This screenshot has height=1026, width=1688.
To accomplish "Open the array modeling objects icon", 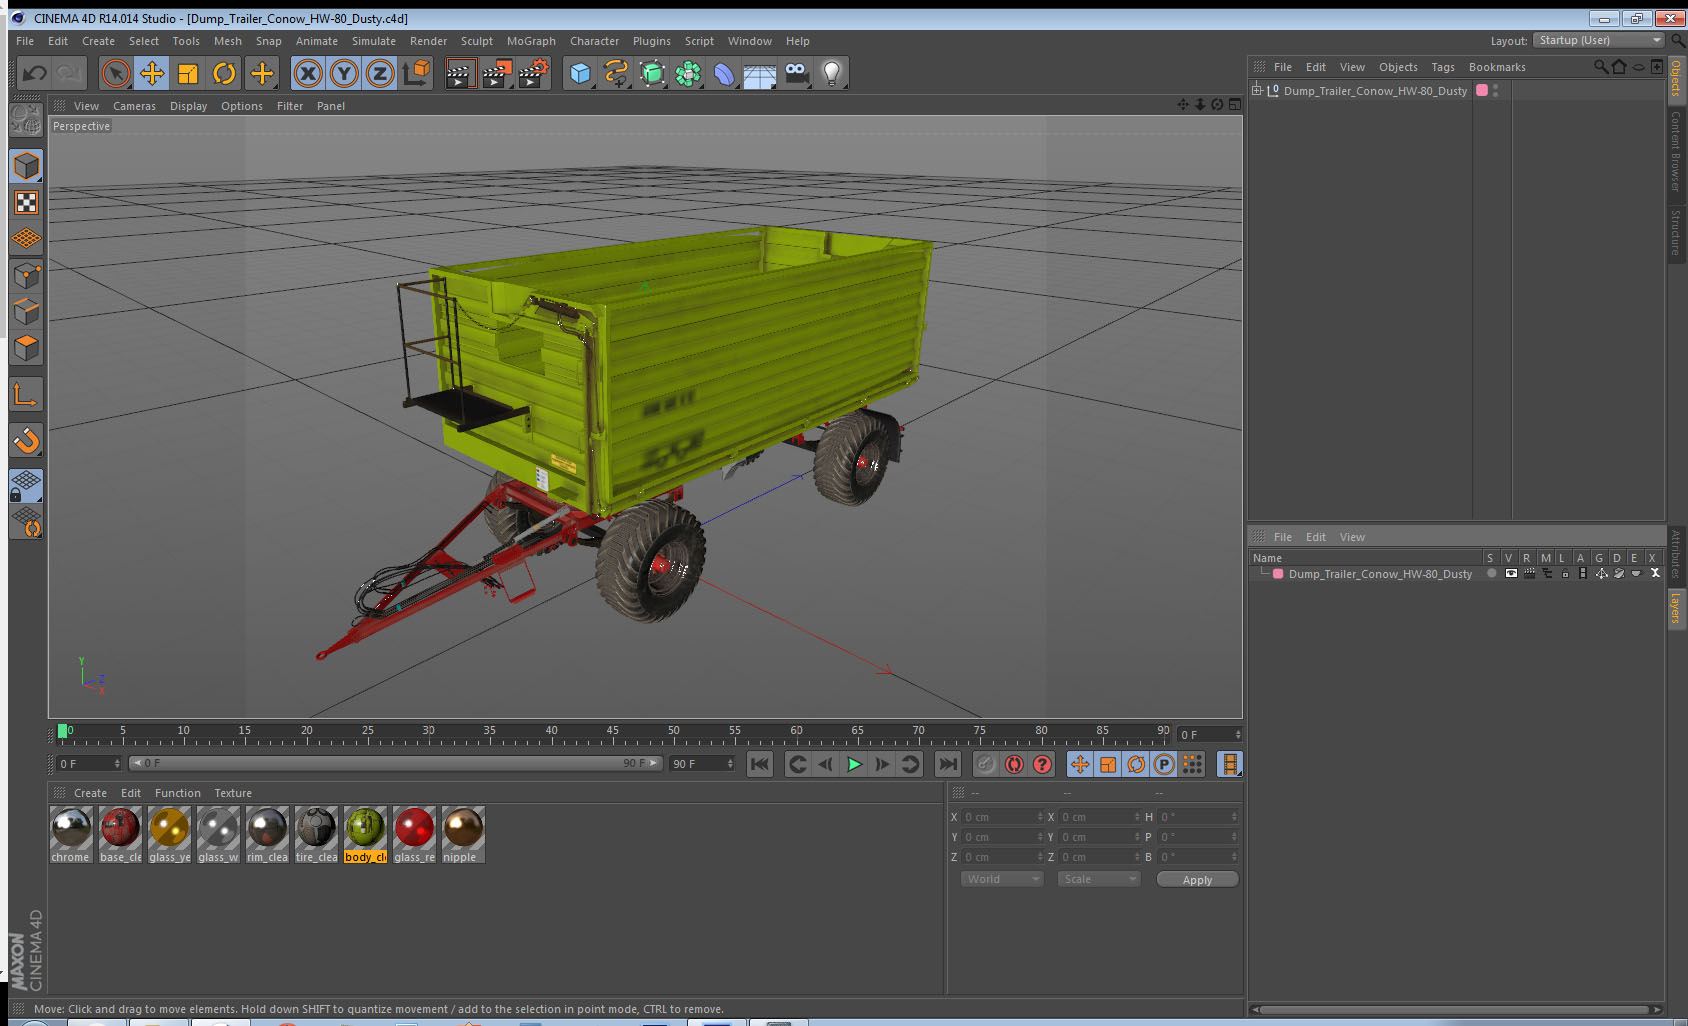I will tap(688, 73).
